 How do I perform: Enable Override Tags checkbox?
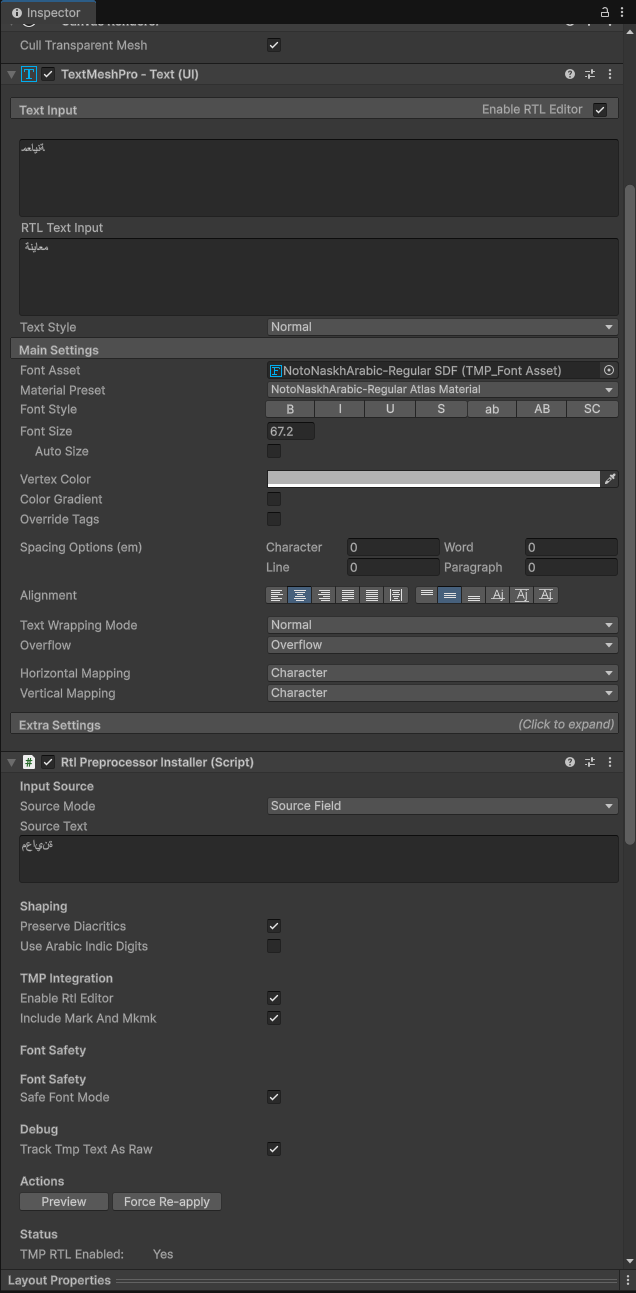[x=274, y=519]
